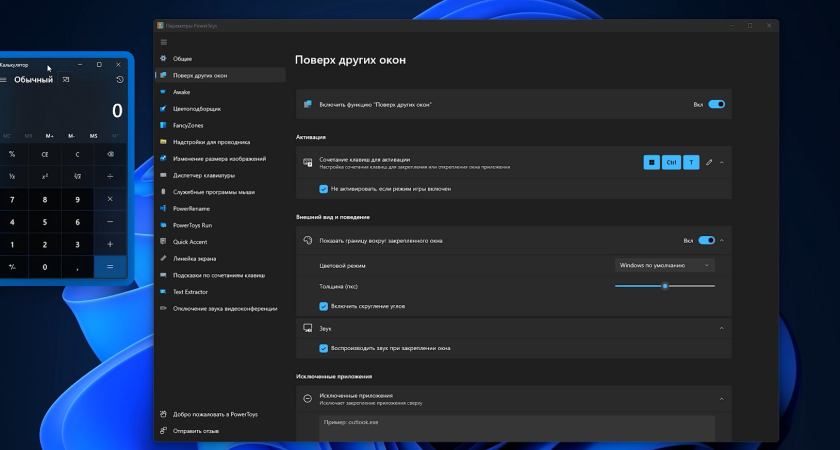Click the Изменение размера изображений icon
Viewport: 840px width, 450px height.
(x=163, y=159)
